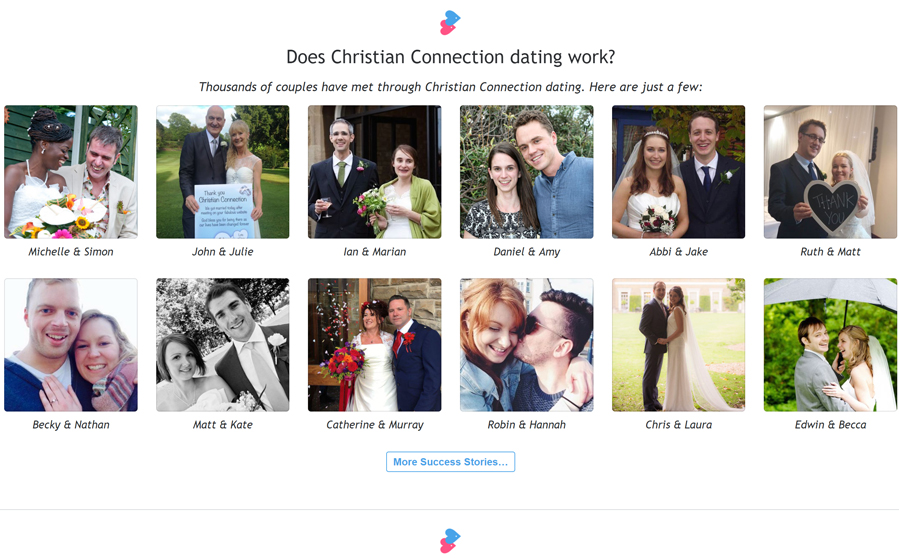899x558 pixels.
Task: Select the Chris & Laura photo
Action: click(678, 345)
